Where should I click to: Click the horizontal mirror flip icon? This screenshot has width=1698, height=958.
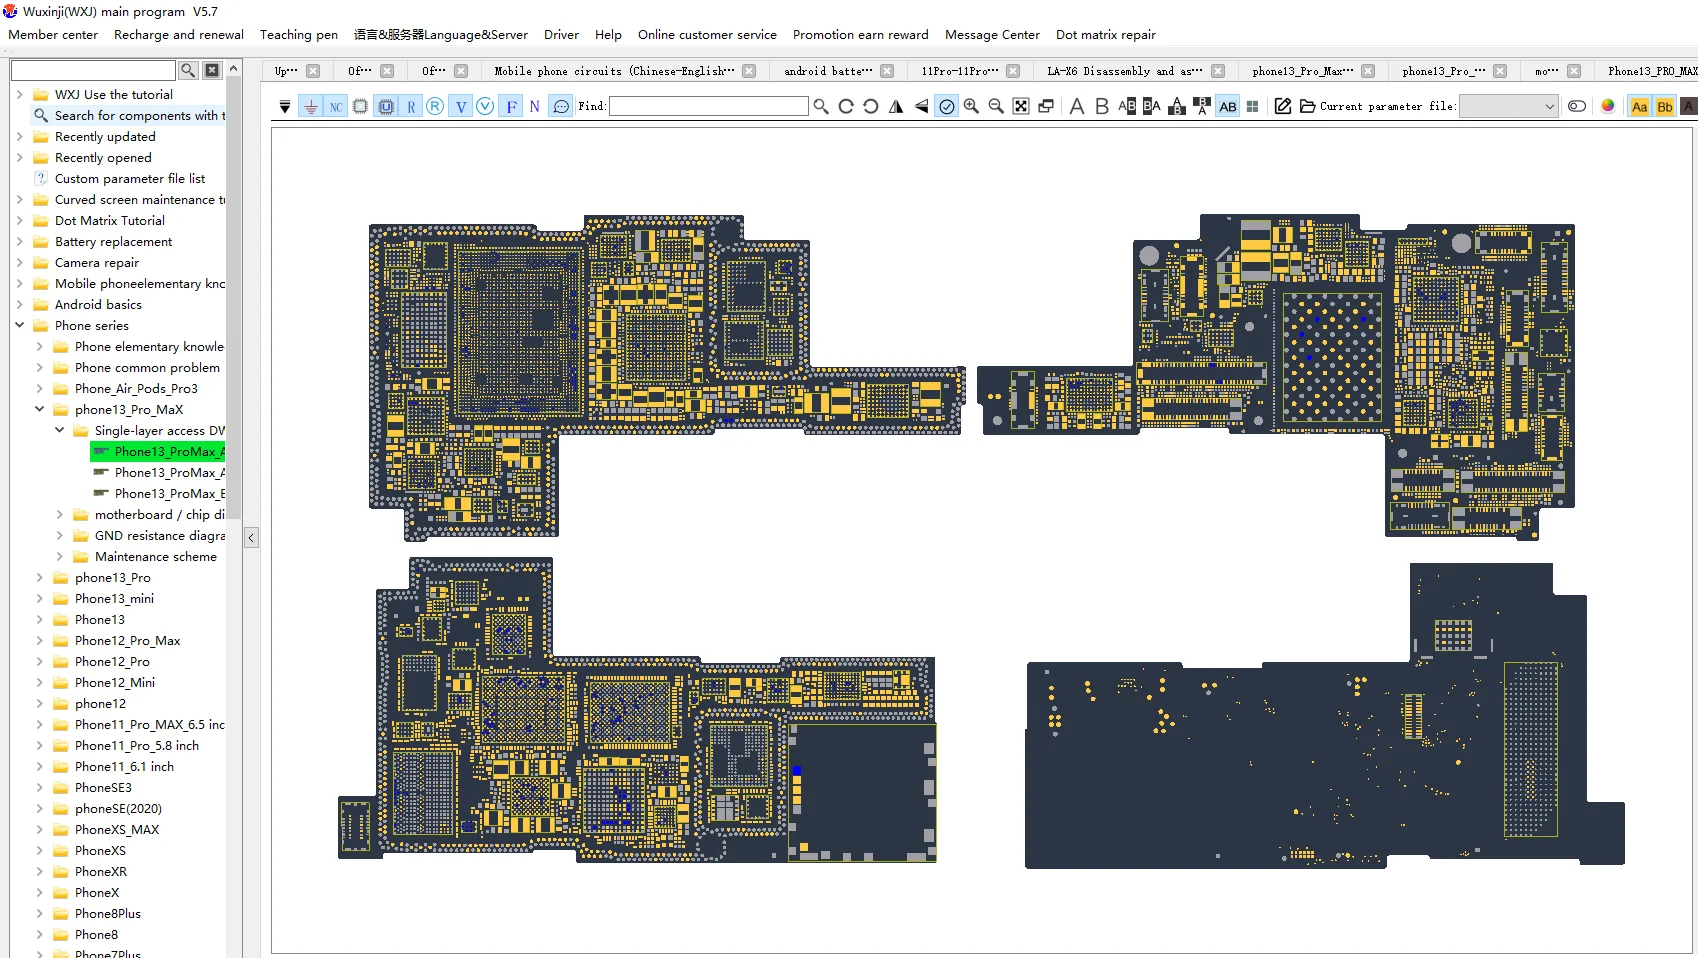896,106
